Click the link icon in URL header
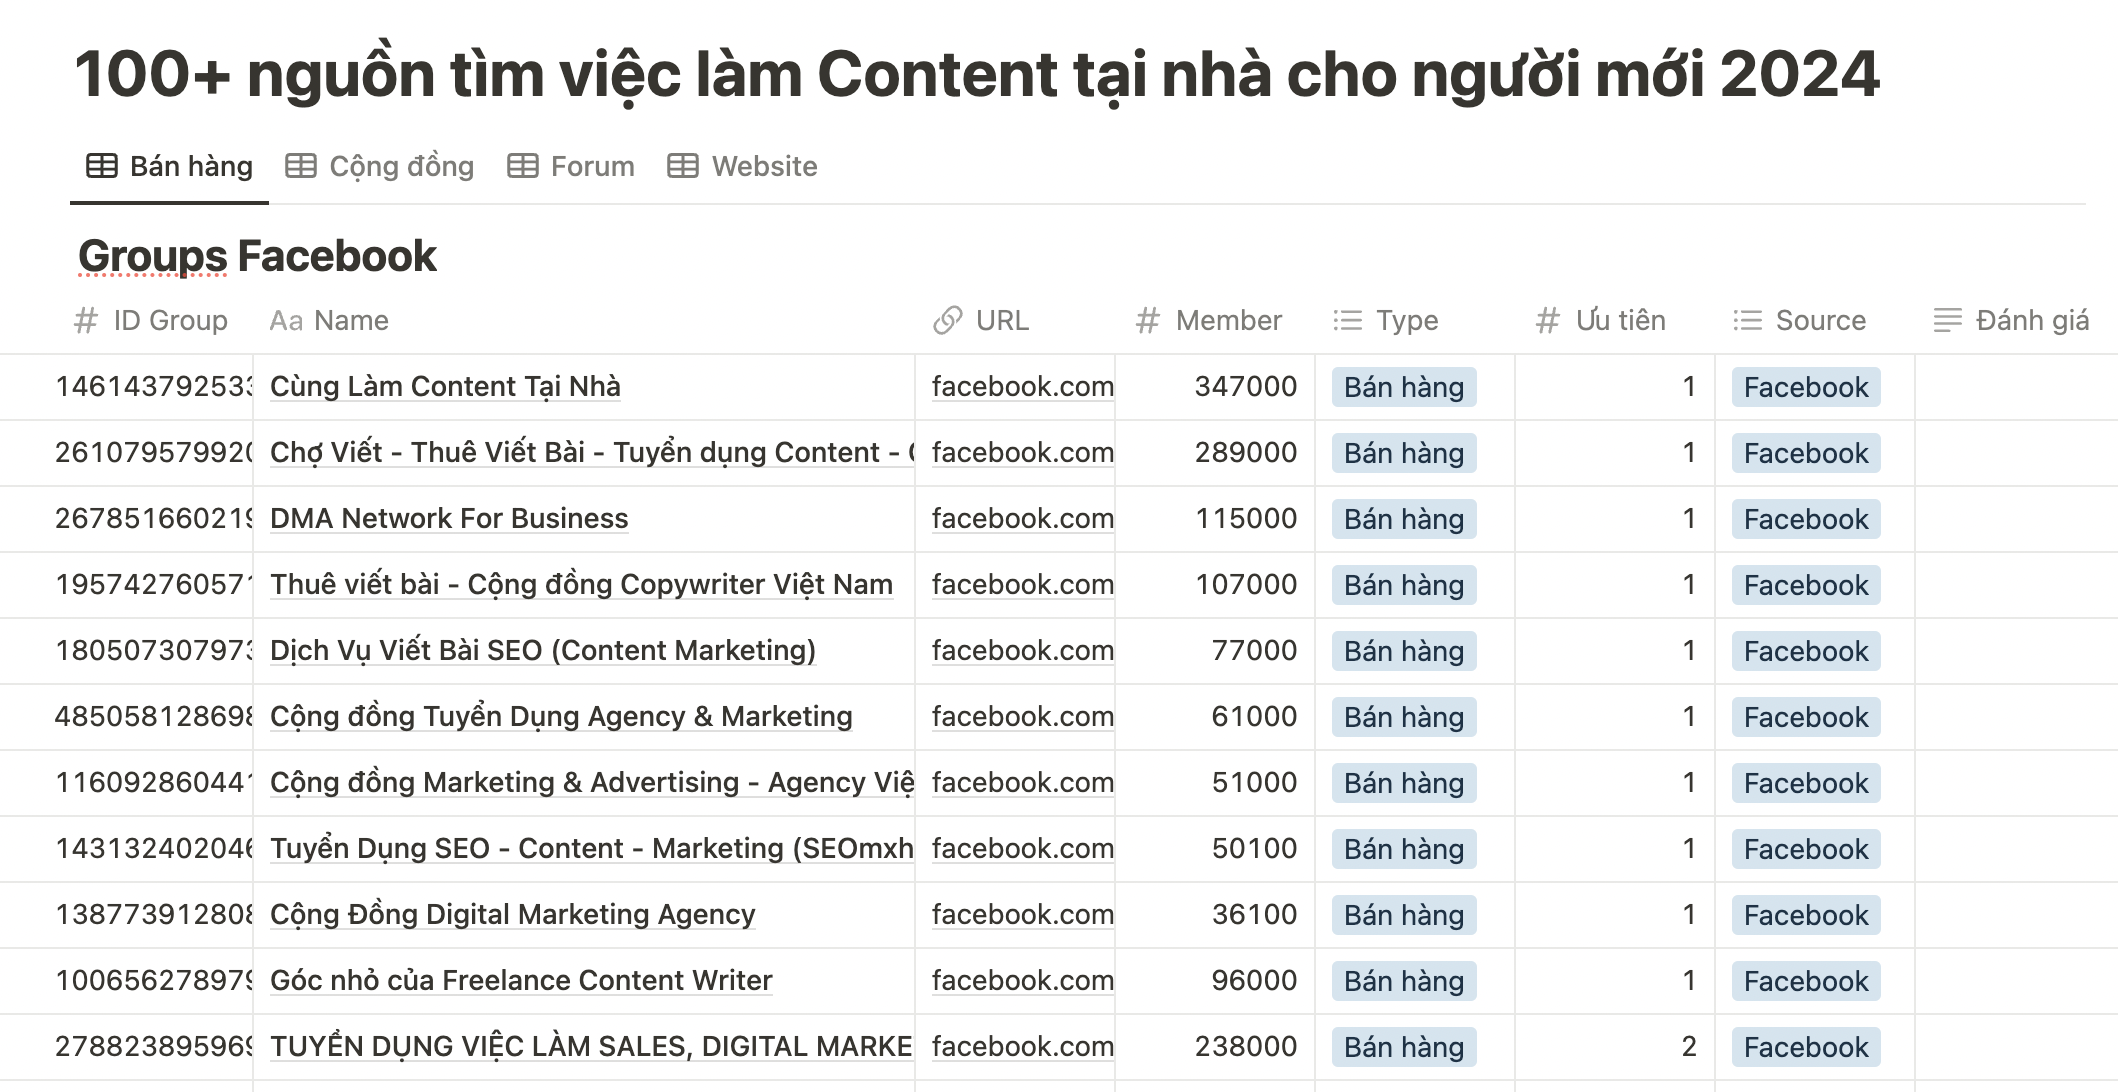2118x1092 pixels. (947, 320)
